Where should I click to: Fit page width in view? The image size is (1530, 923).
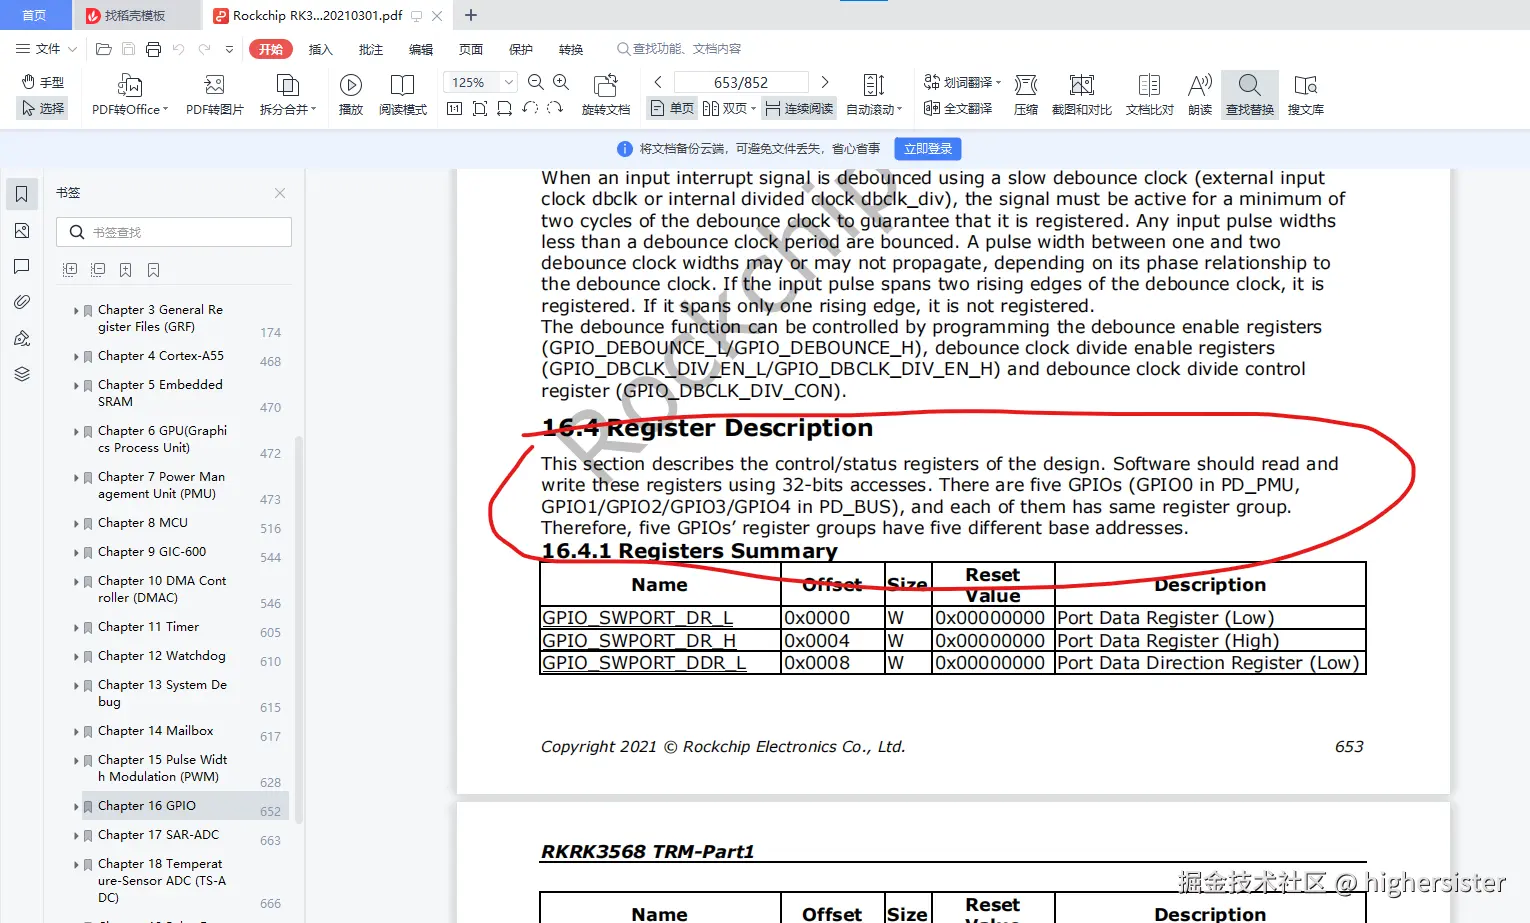pos(505,108)
